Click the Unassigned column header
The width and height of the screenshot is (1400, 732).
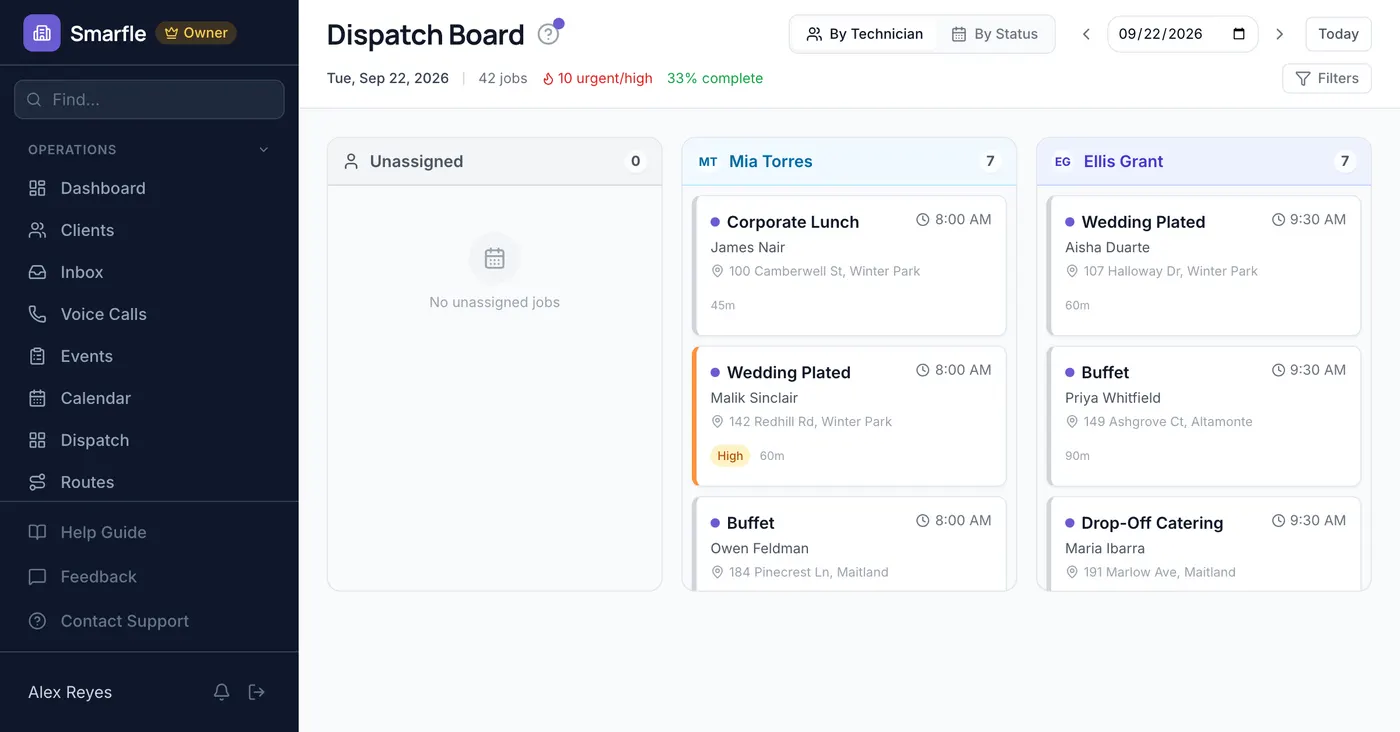click(494, 161)
